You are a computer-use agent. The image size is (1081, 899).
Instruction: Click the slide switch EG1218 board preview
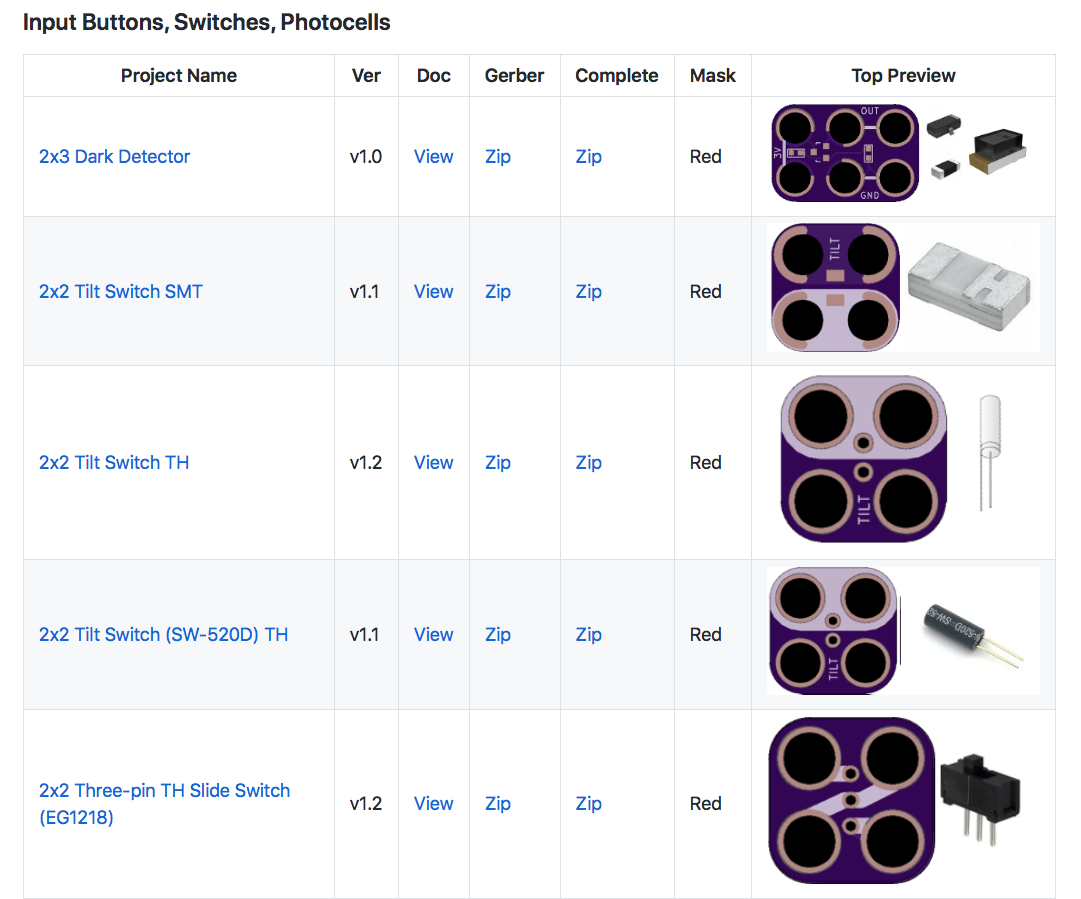(x=851, y=800)
